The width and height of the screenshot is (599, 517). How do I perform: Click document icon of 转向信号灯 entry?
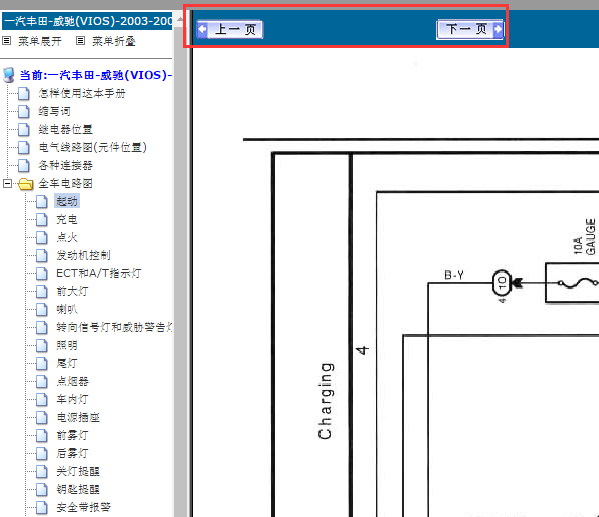[x=42, y=327]
